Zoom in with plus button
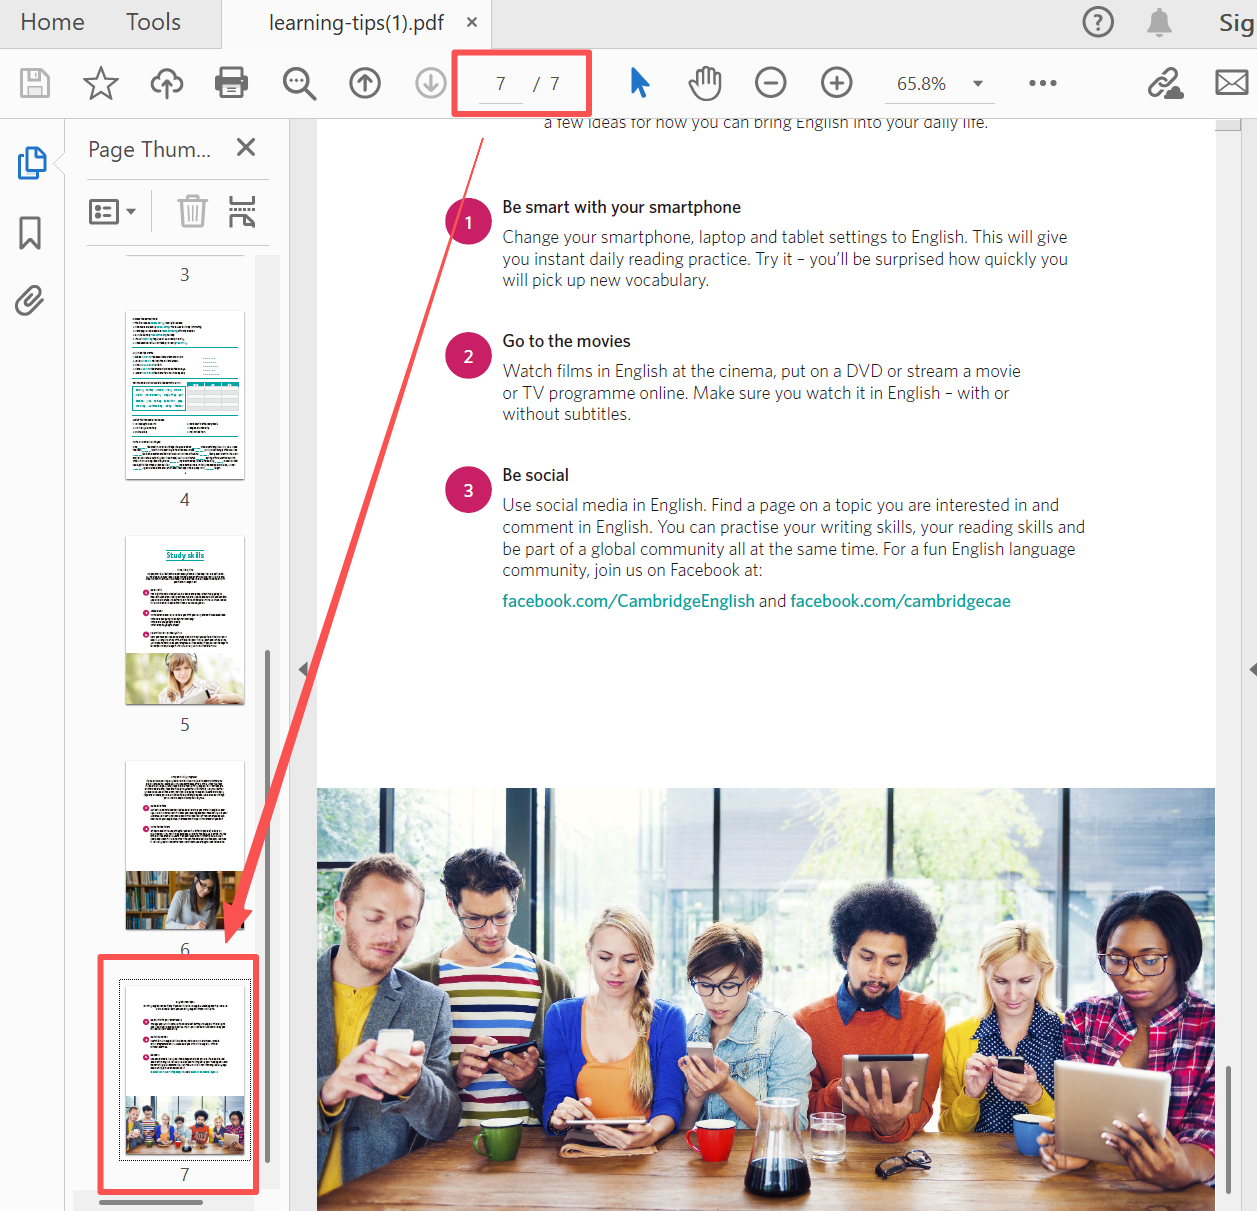1257x1211 pixels. (836, 83)
